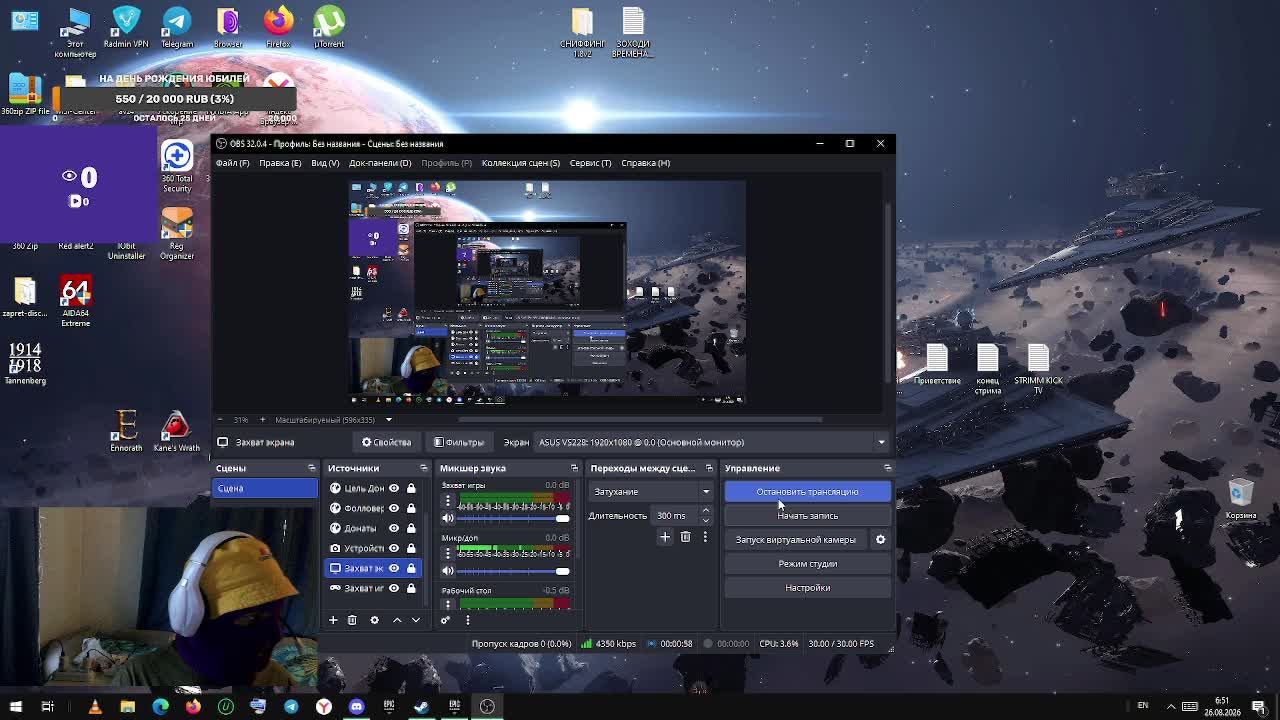Open advanced audio properties in mixer toolbar
This screenshot has width=1280, height=720.
446,620
